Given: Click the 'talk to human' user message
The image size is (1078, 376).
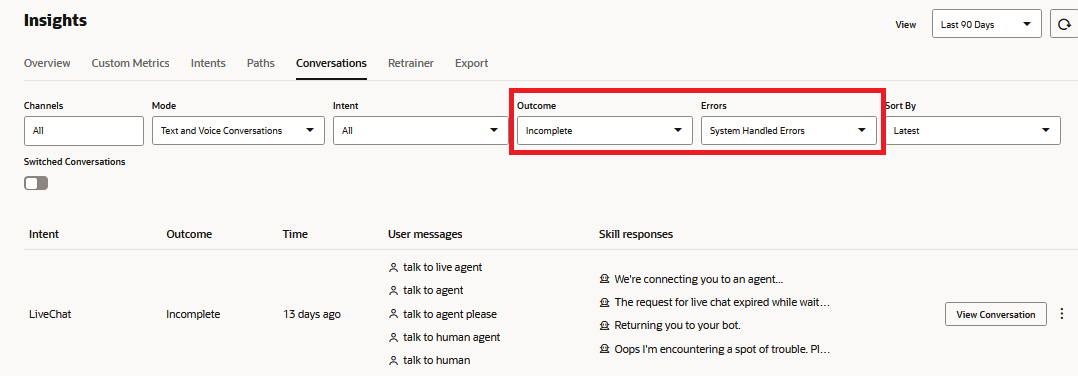Looking at the screenshot, I should pyautogui.click(x=437, y=361).
